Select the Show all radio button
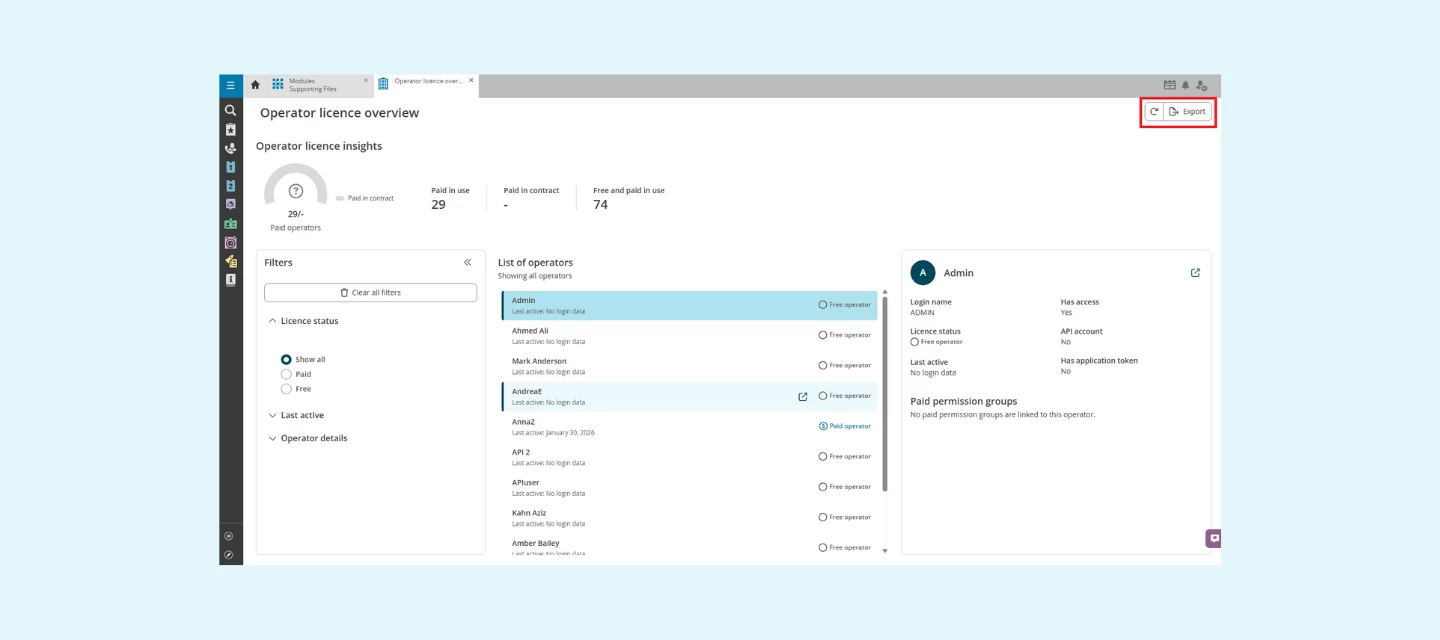The width and height of the screenshot is (1440, 640). (x=286, y=359)
